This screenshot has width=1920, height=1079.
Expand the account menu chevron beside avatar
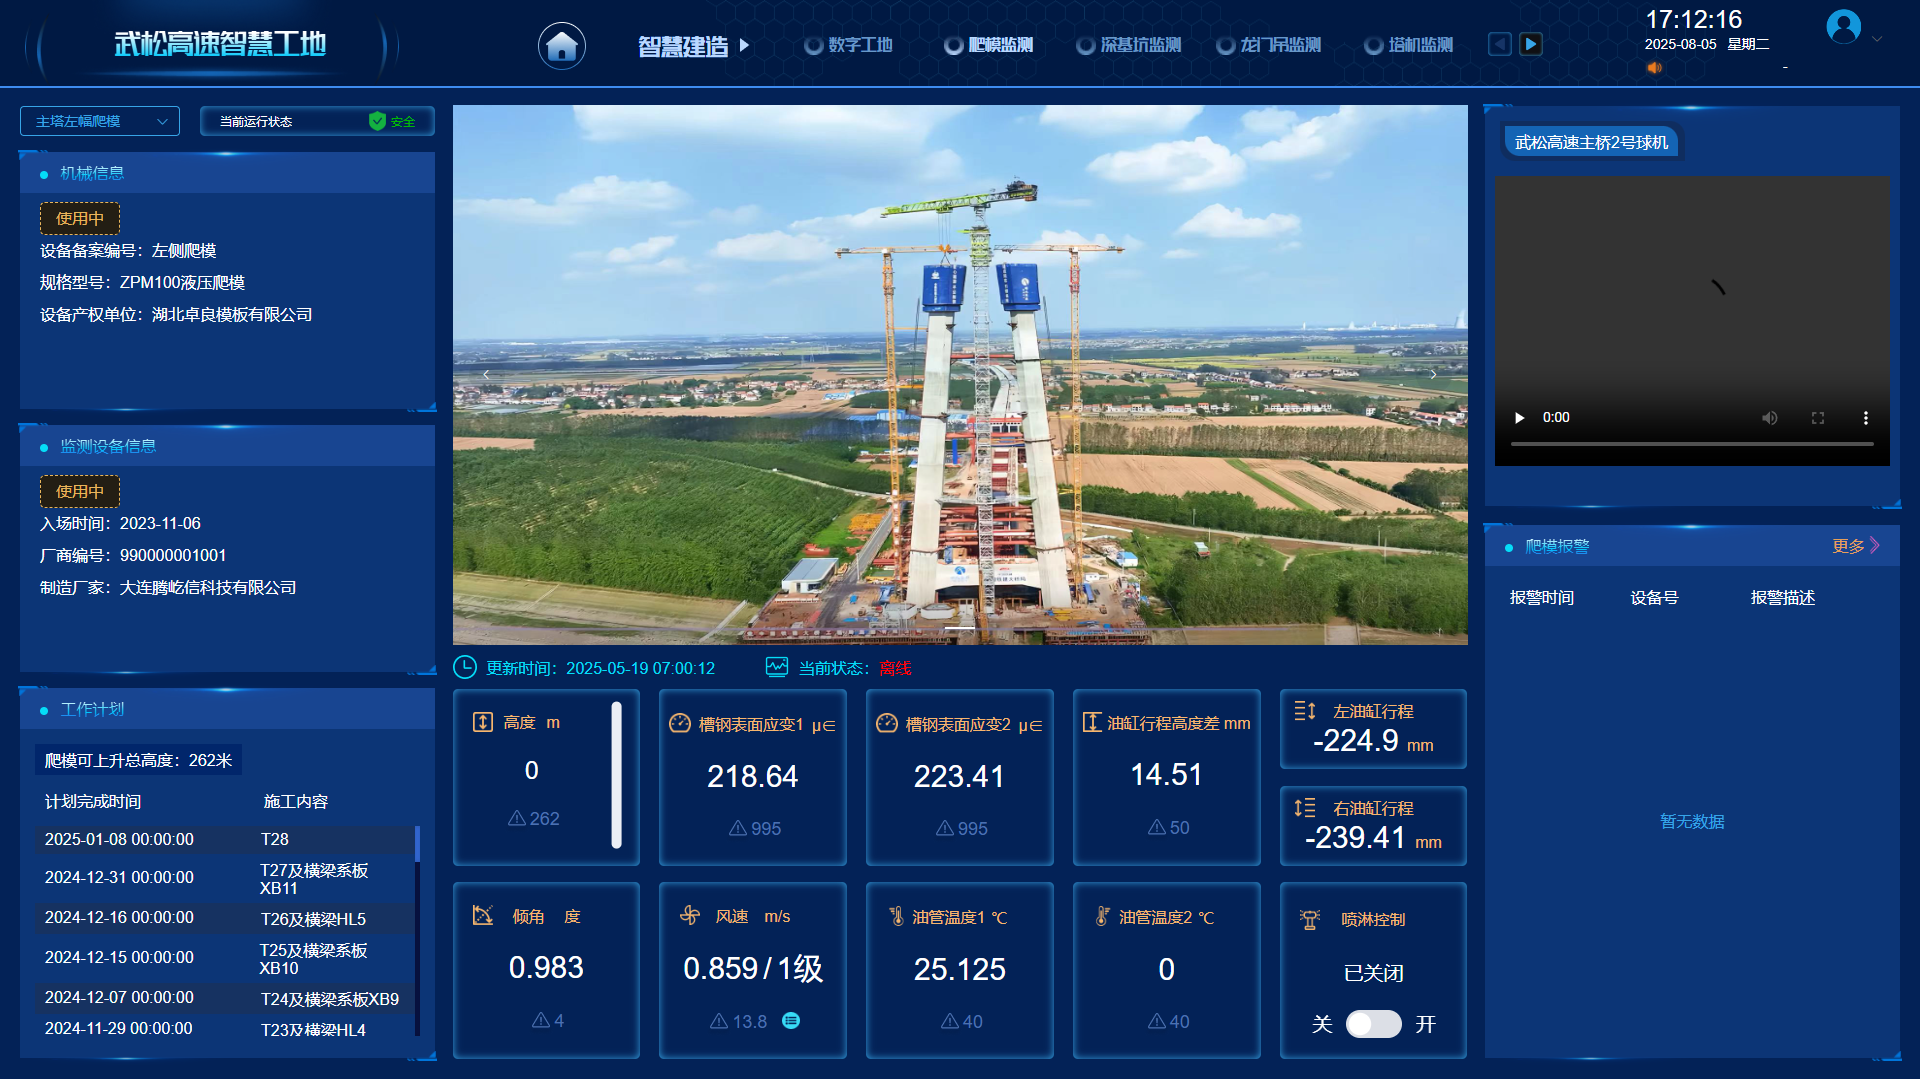[x=1877, y=39]
